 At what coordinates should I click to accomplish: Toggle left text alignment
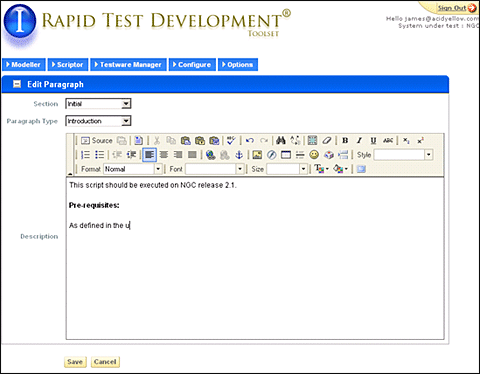tap(149, 155)
